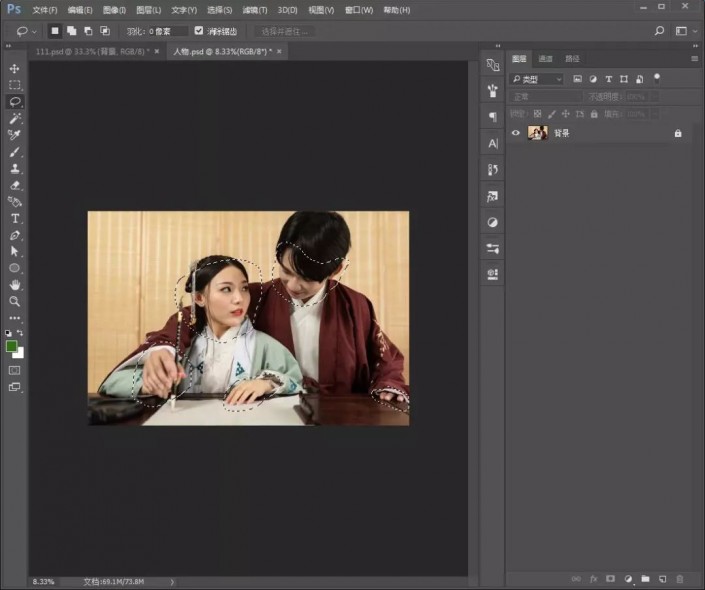Select the Horizontal Type tool
The height and width of the screenshot is (590, 705).
(14, 219)
